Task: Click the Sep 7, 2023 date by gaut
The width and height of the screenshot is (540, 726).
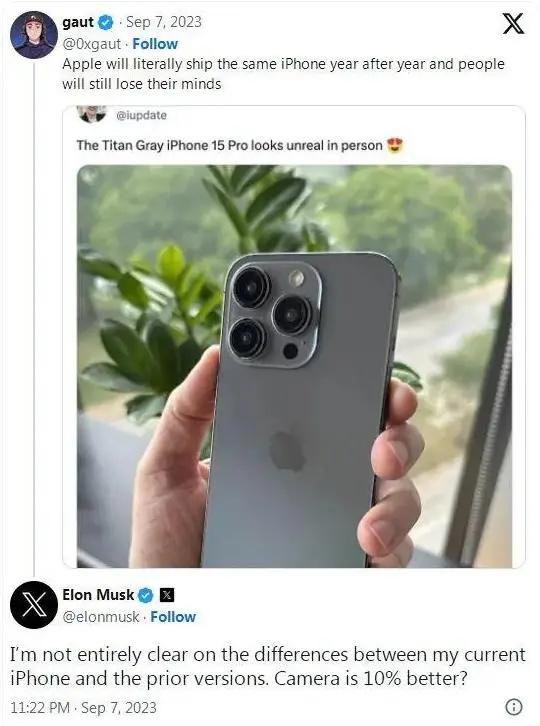Action: click(x=164, y=22)
